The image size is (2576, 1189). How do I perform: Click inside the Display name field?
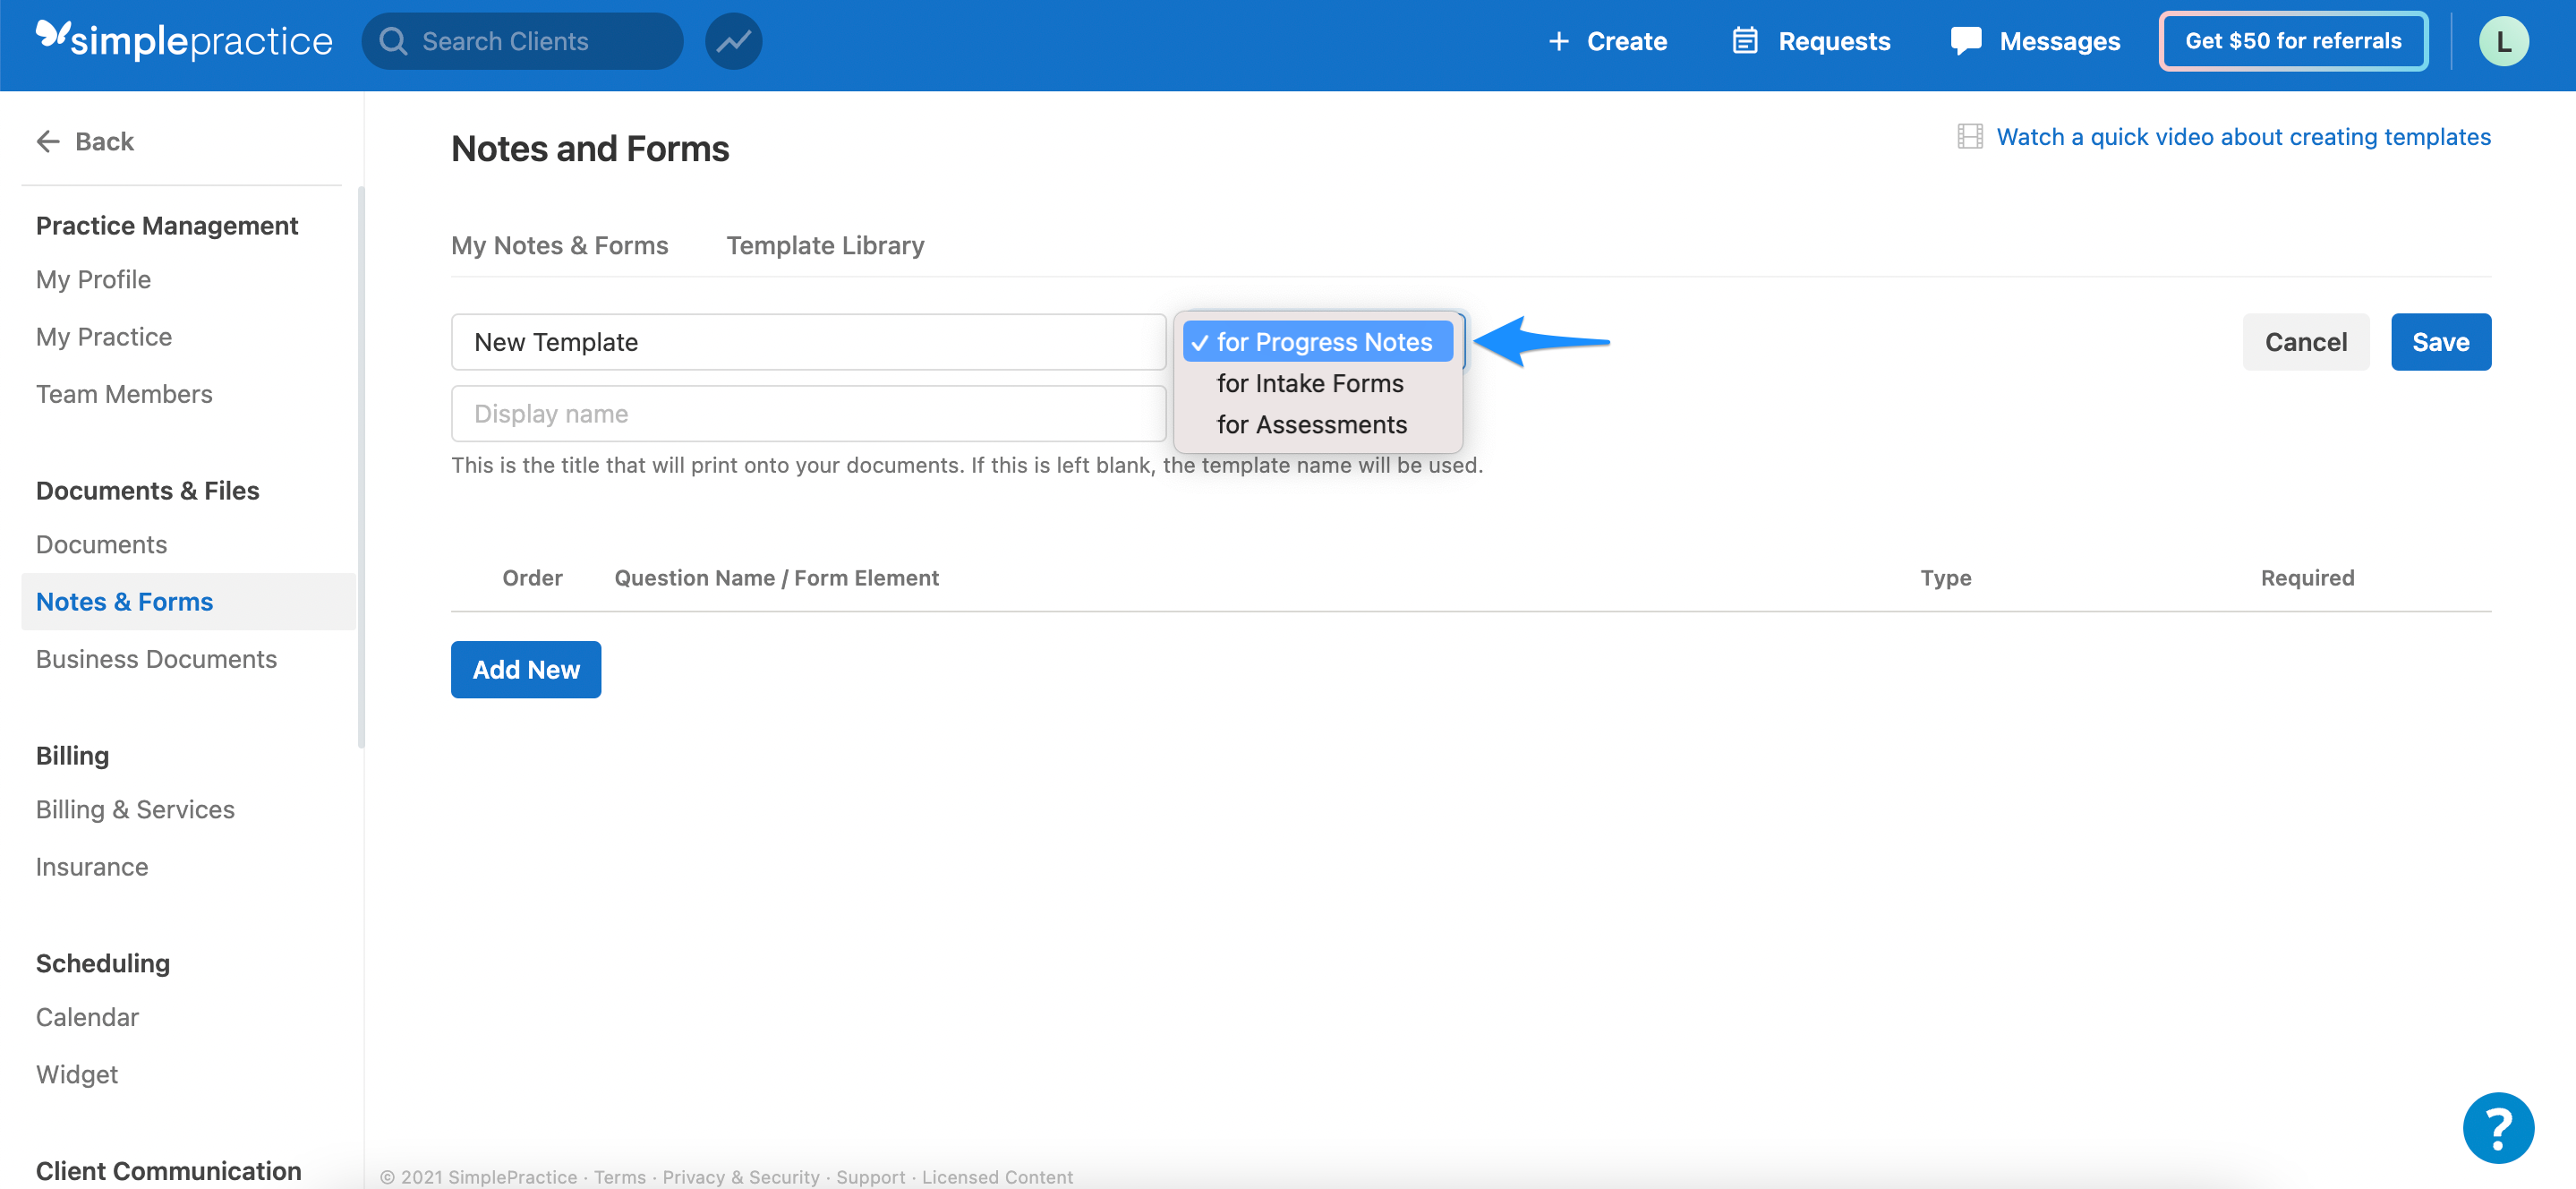(808, 413)
